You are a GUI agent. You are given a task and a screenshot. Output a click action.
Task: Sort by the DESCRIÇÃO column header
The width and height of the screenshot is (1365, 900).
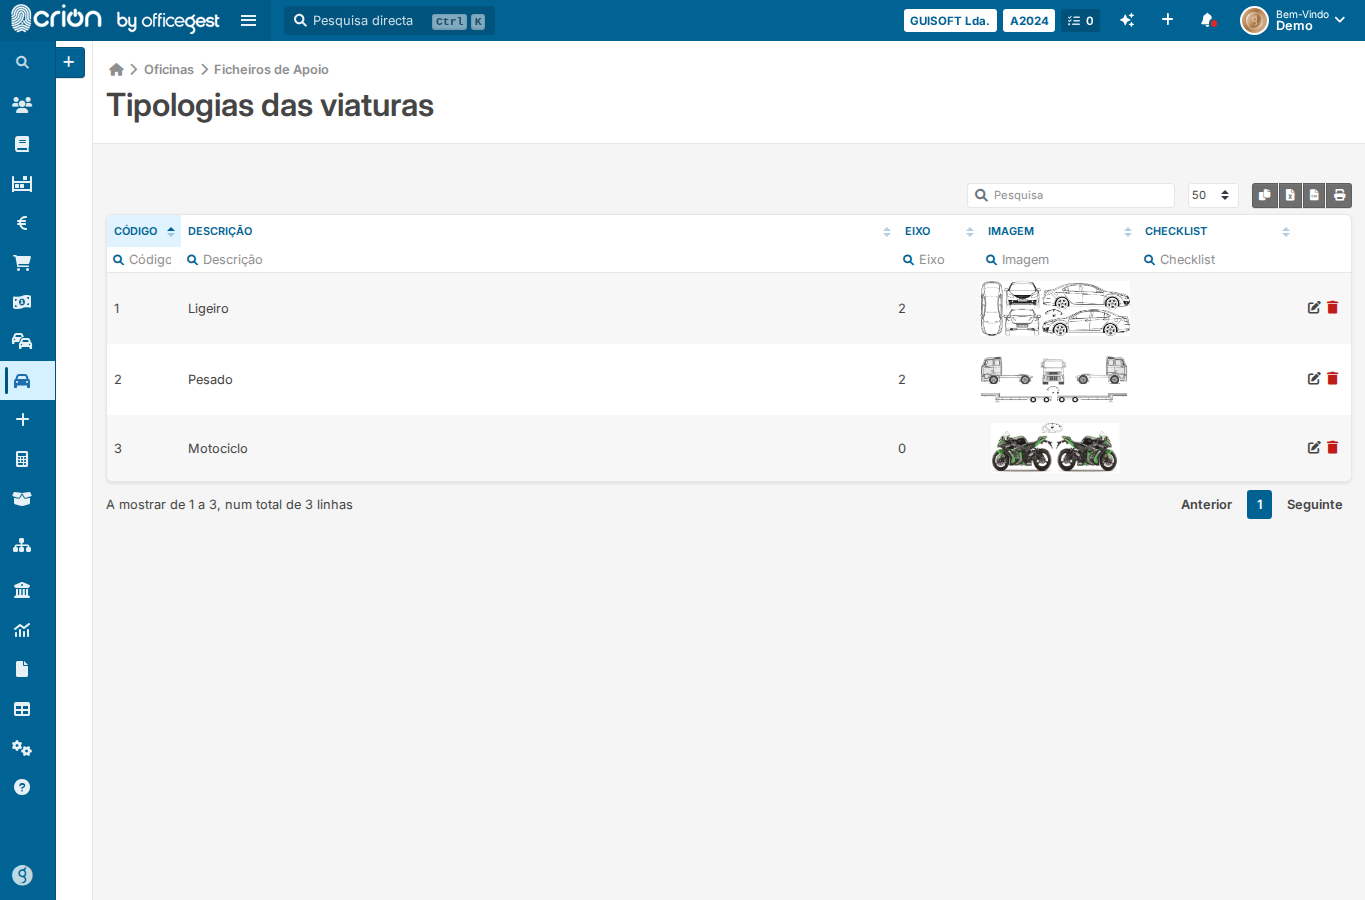pyautogui.click(x=539, y=231)
